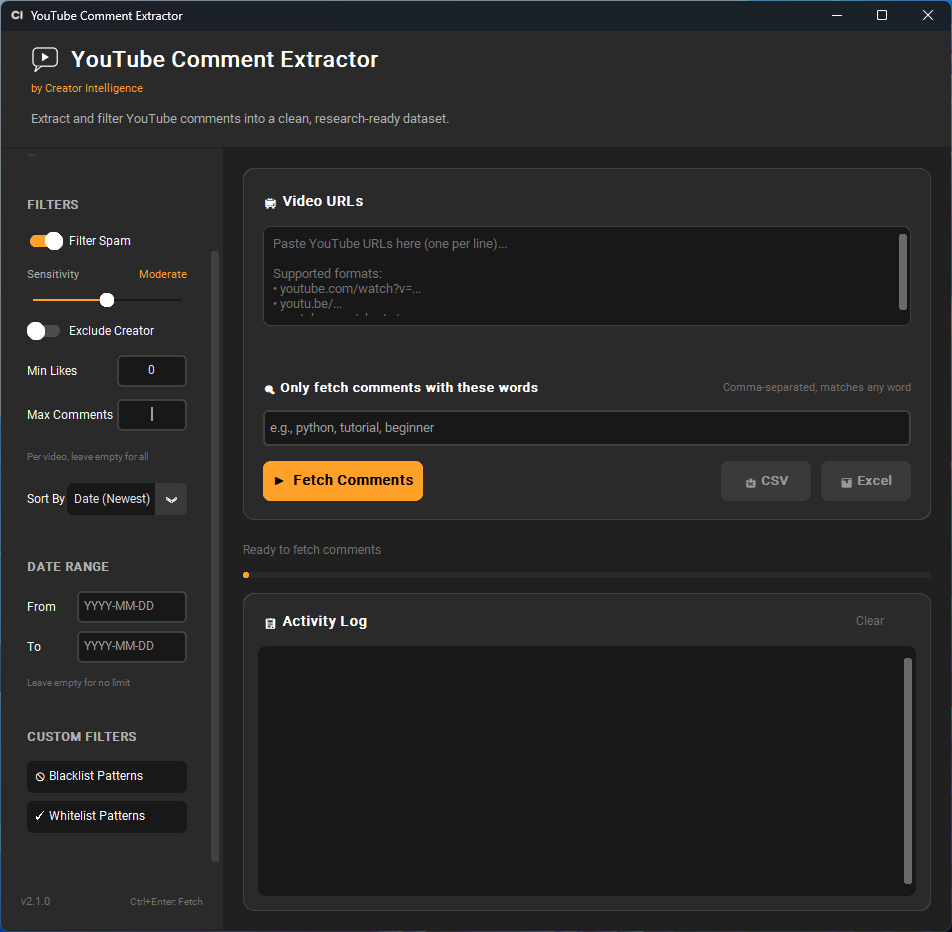Maximize the YouTube Comment Extractor window

(x=882, y=15)
